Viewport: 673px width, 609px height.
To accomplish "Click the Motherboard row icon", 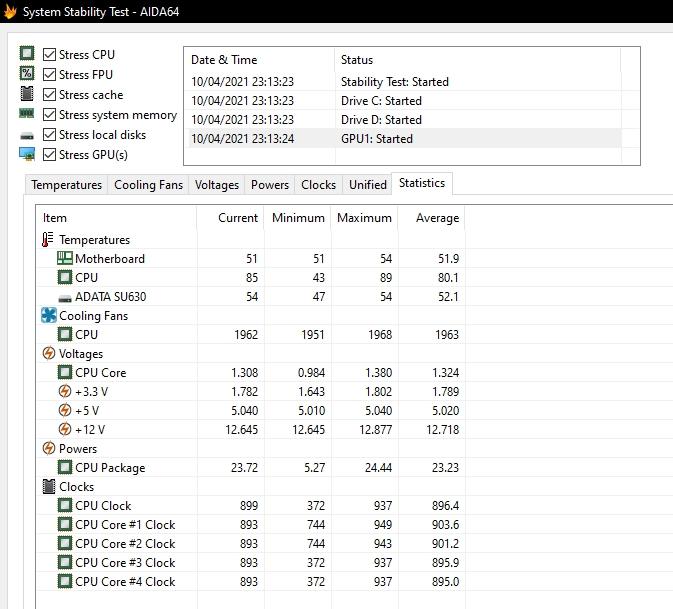I will click(x=65, y=258).
